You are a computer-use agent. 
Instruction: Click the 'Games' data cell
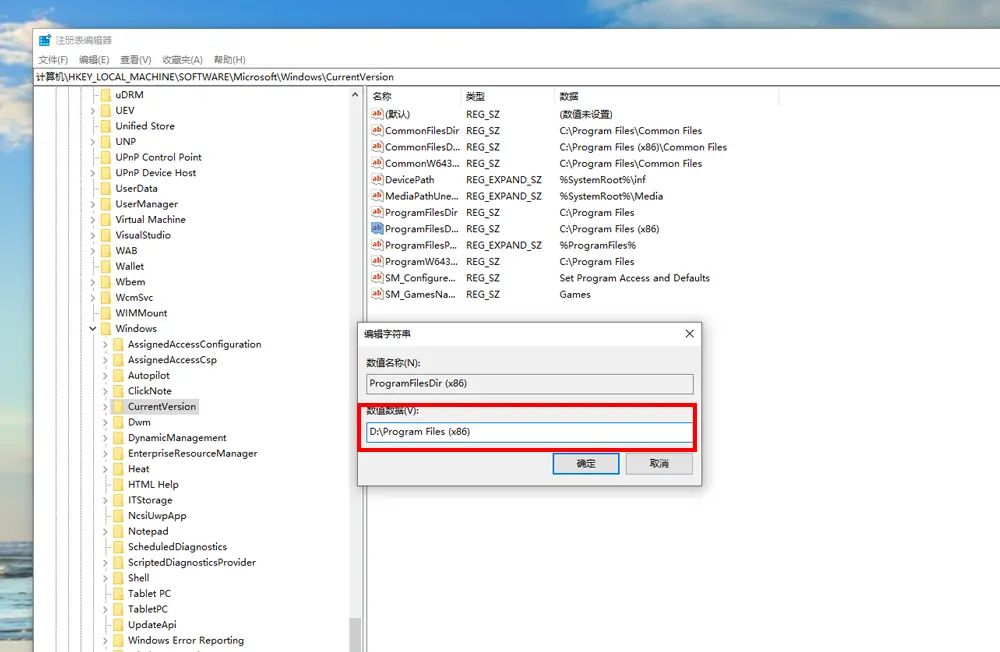point(575,295)
